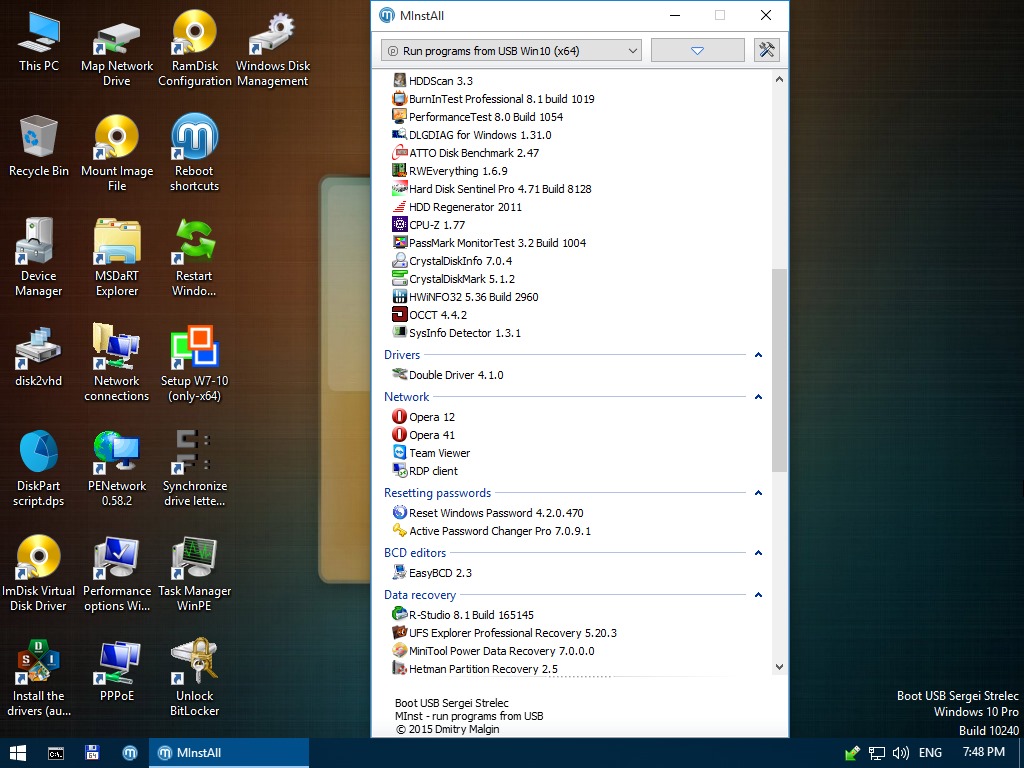
Task: Select DLGDIAG for Windows 1.31.0
Action: point(472,135)
